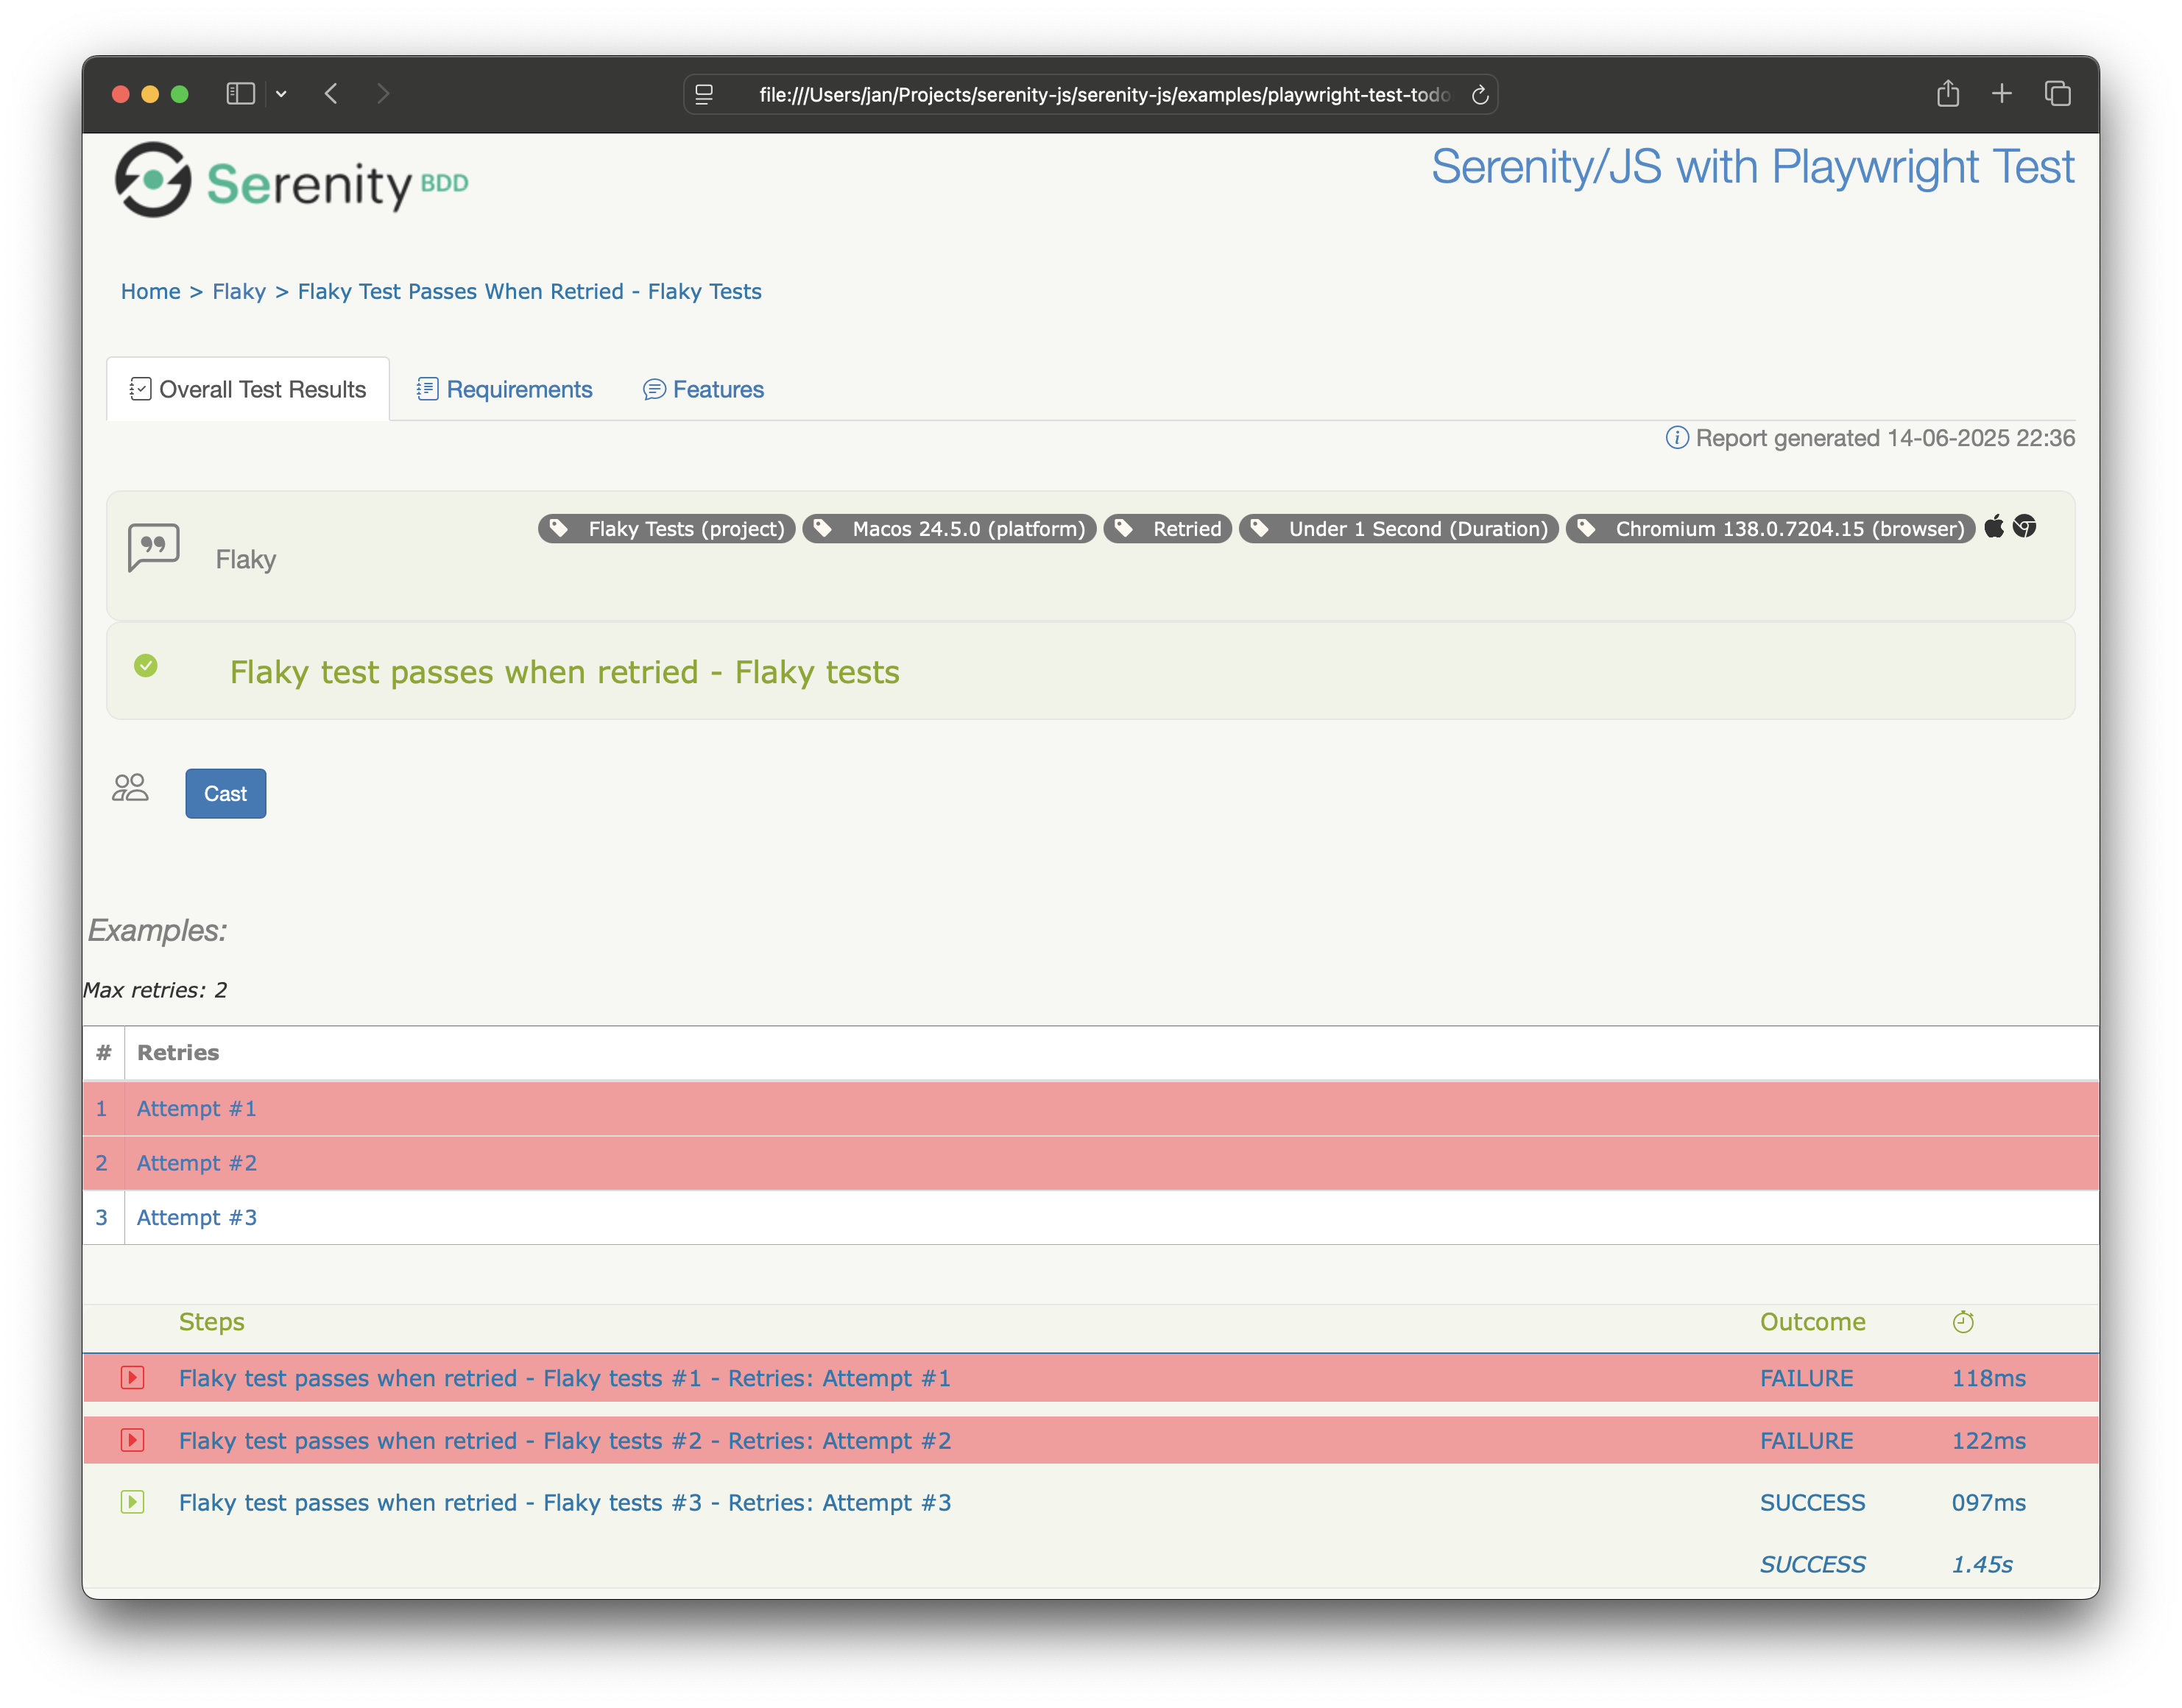
Task: Go back with browser back arrow
Action: coord(331,94)
